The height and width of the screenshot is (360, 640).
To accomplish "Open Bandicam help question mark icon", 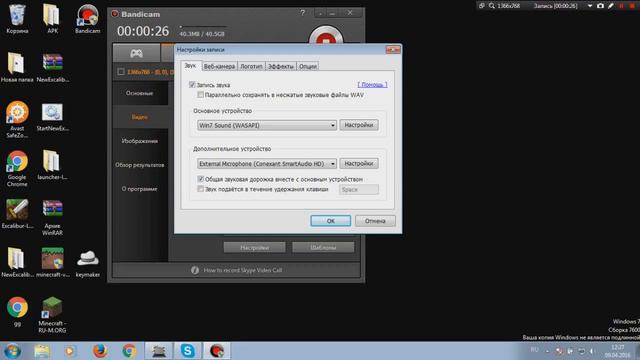I will [x=302, y=13].
